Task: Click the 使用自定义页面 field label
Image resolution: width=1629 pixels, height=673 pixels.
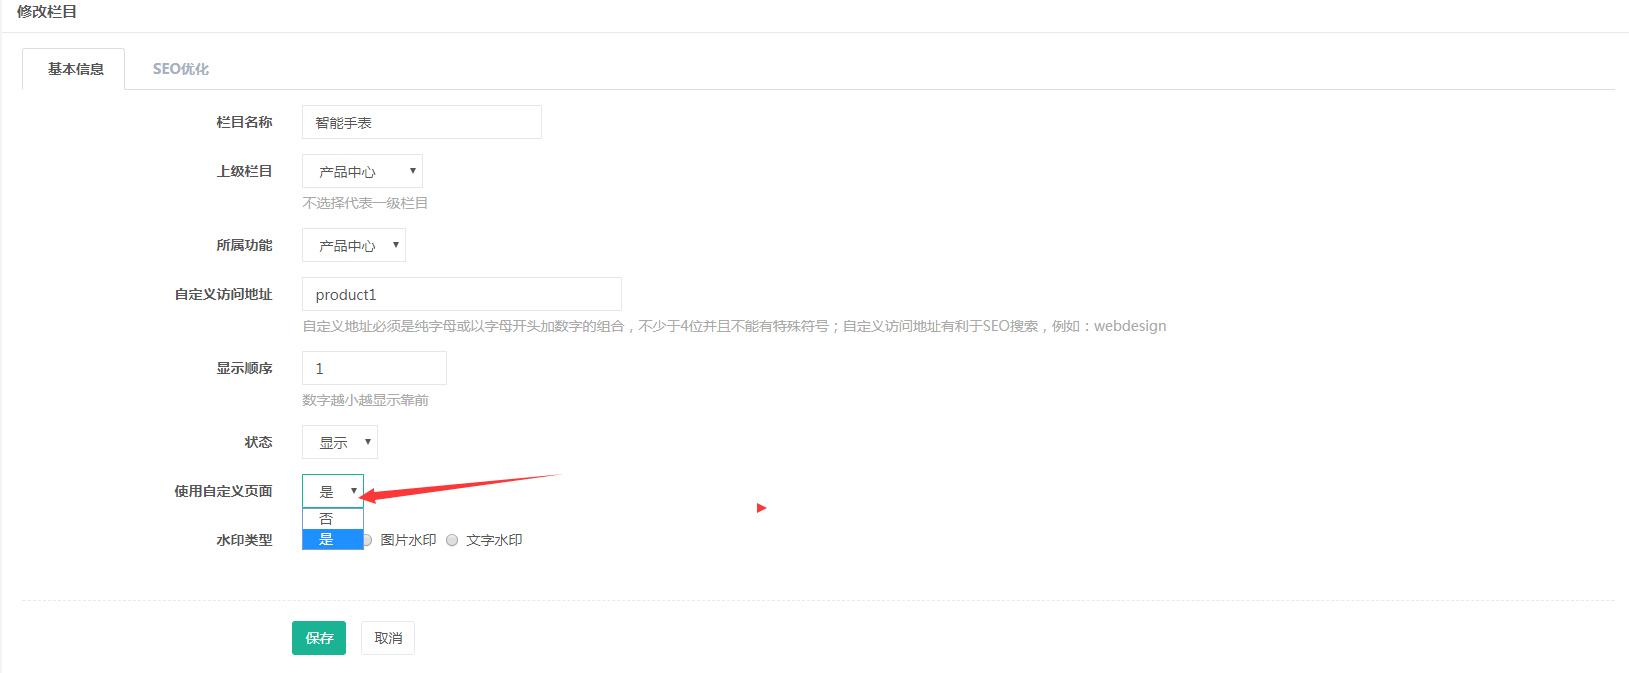Action: [x=223, y=491]
